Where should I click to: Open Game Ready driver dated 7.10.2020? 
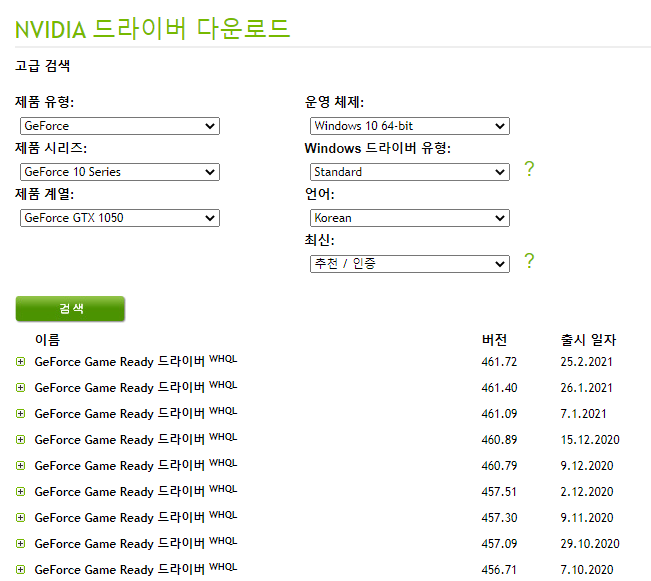click(136, 569)
